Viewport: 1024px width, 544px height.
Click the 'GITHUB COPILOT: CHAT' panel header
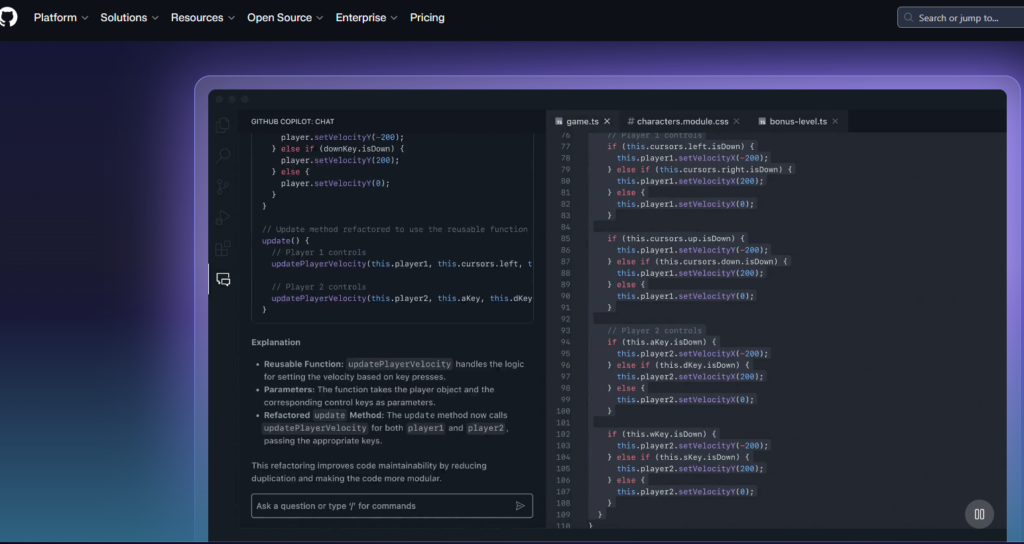[x=293, y=121]
